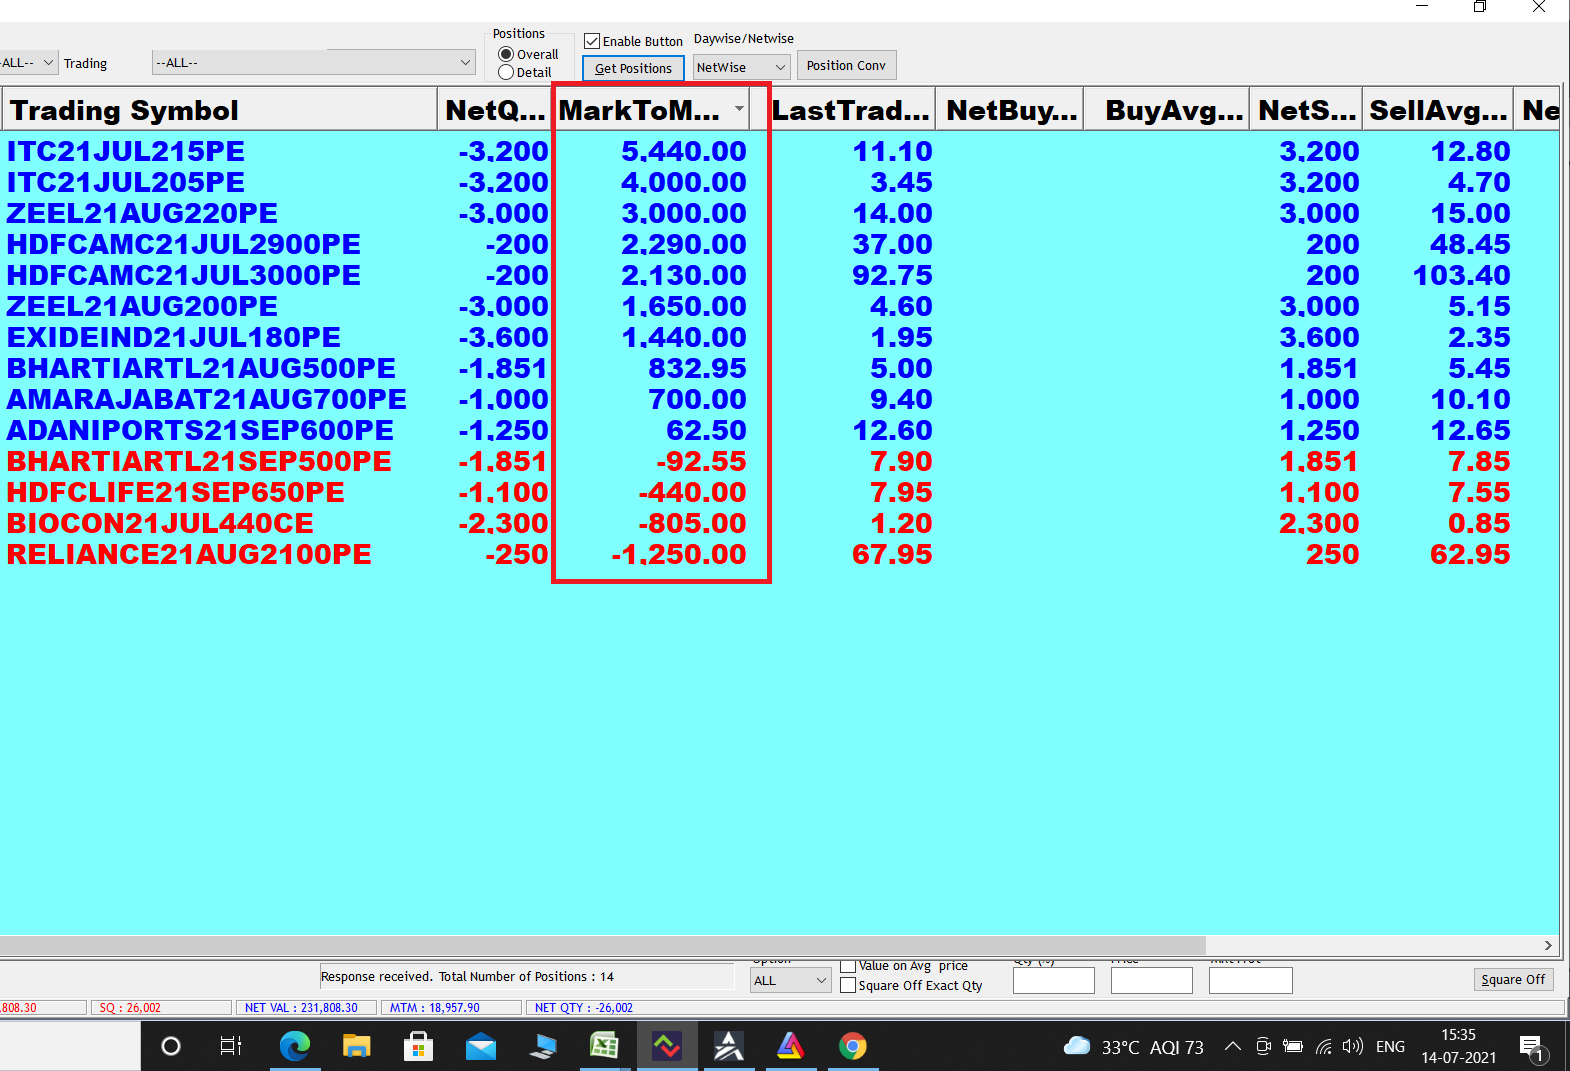Open notification center icon
Image resolution: width=1570 pixels, height=1071 pixels.
1533,1048
